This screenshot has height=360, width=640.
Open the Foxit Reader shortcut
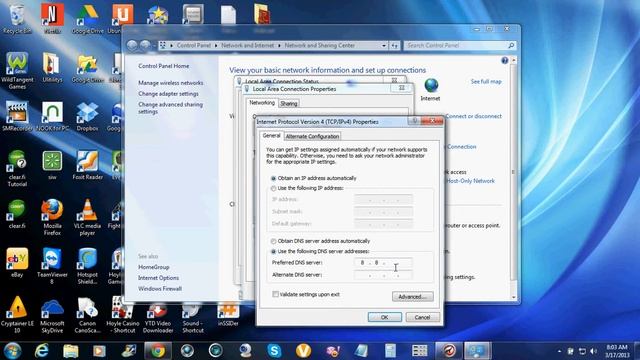pyautogui.click(x=87, y=165)
